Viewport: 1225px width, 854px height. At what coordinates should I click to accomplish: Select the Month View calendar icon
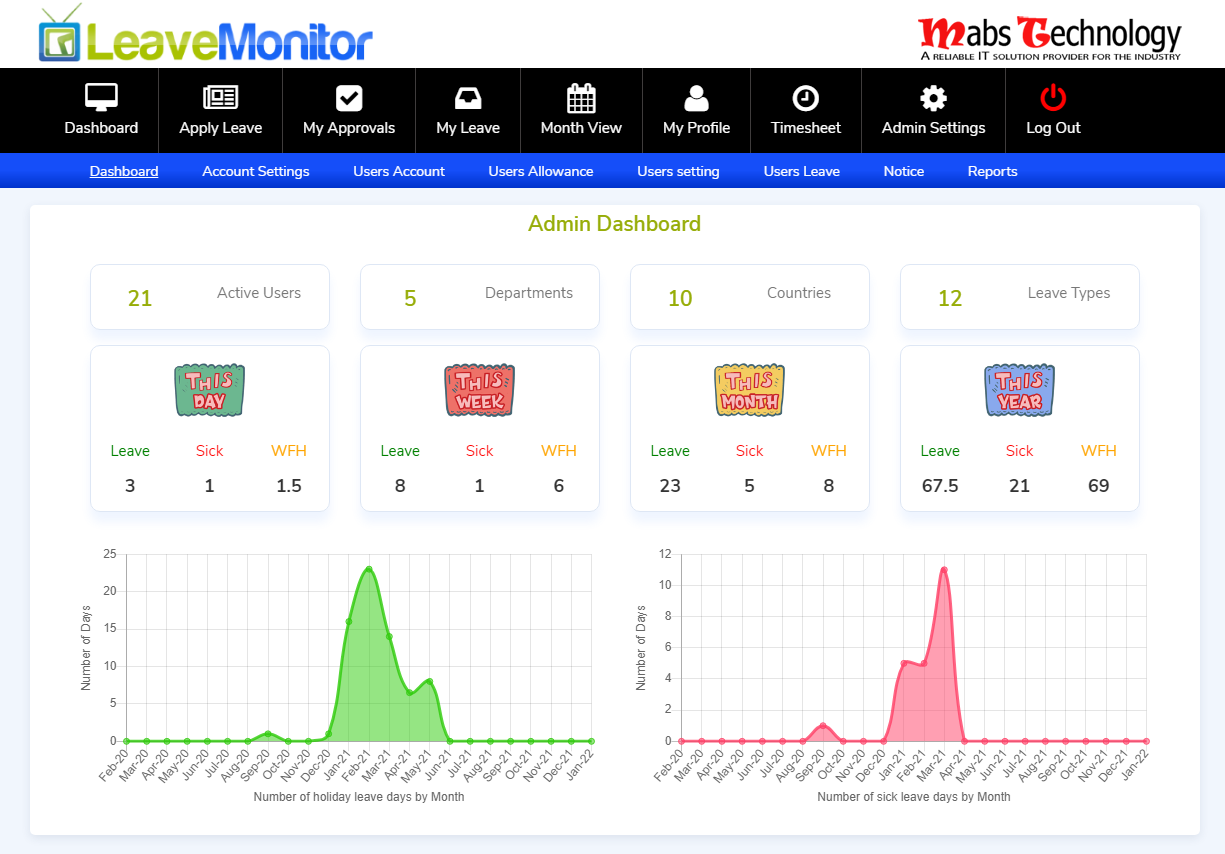tap(581, 97)
